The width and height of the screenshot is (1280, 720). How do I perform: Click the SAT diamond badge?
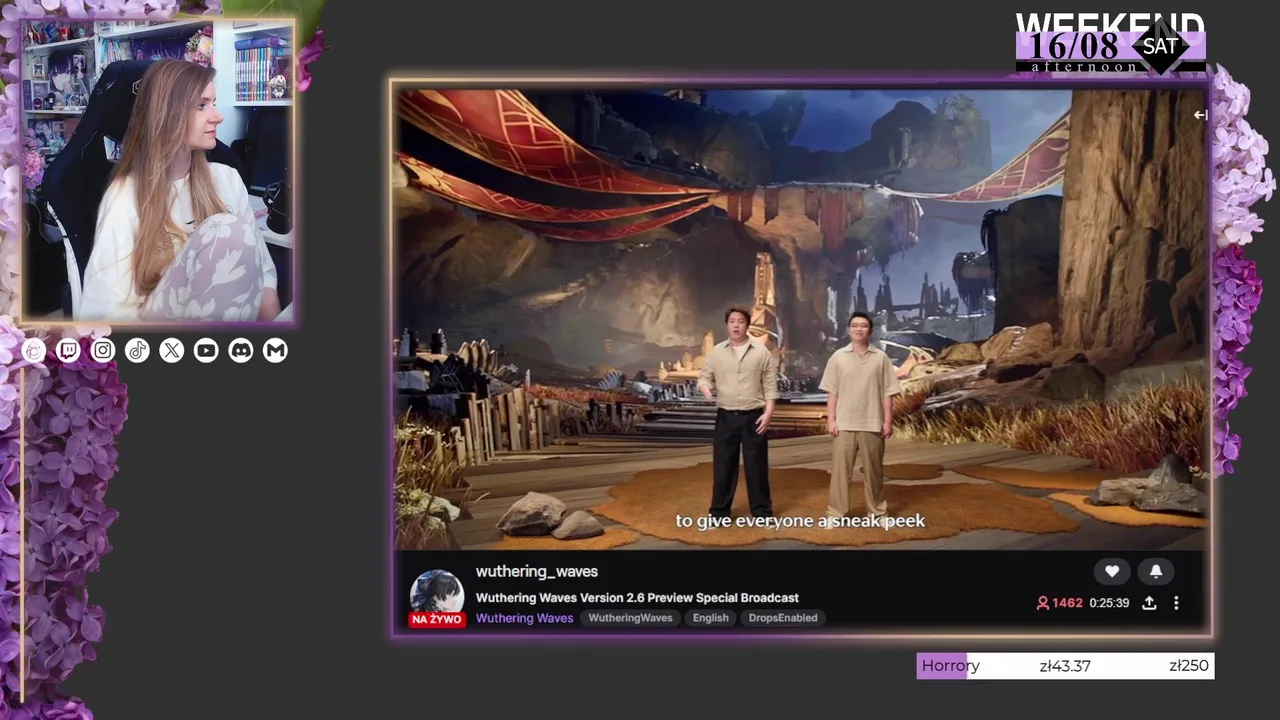click(x=1160, y=46)
